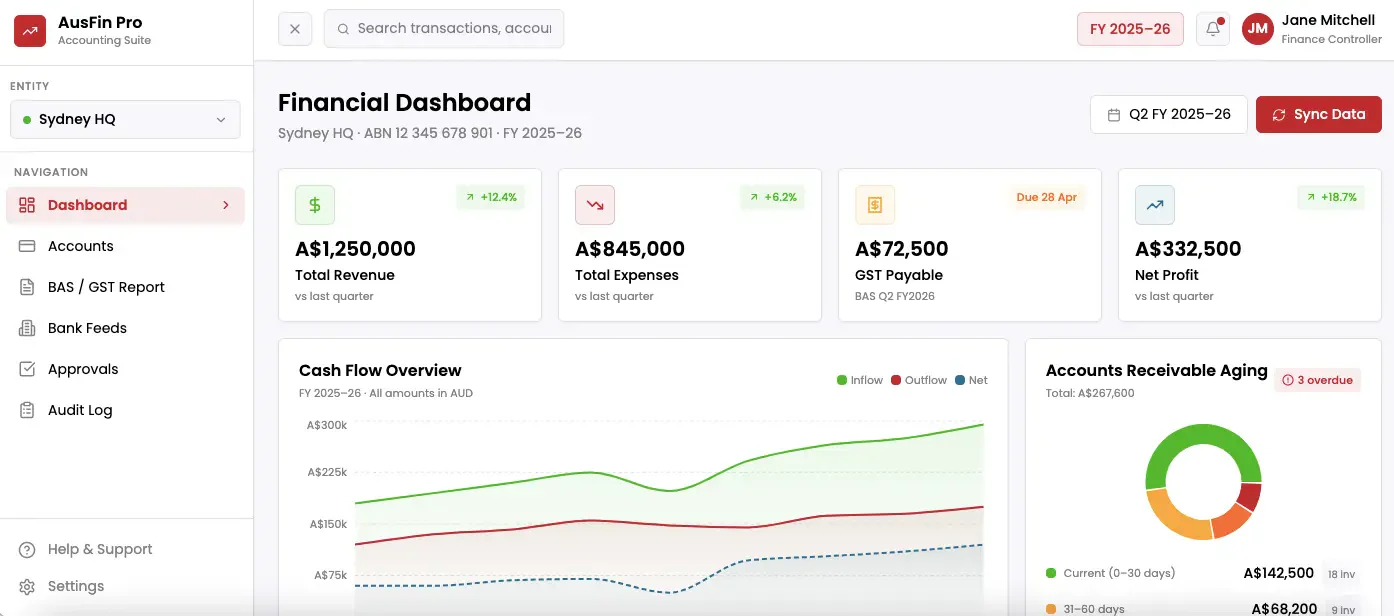
Task: Close the search with the X button
Action: [295, 29]
